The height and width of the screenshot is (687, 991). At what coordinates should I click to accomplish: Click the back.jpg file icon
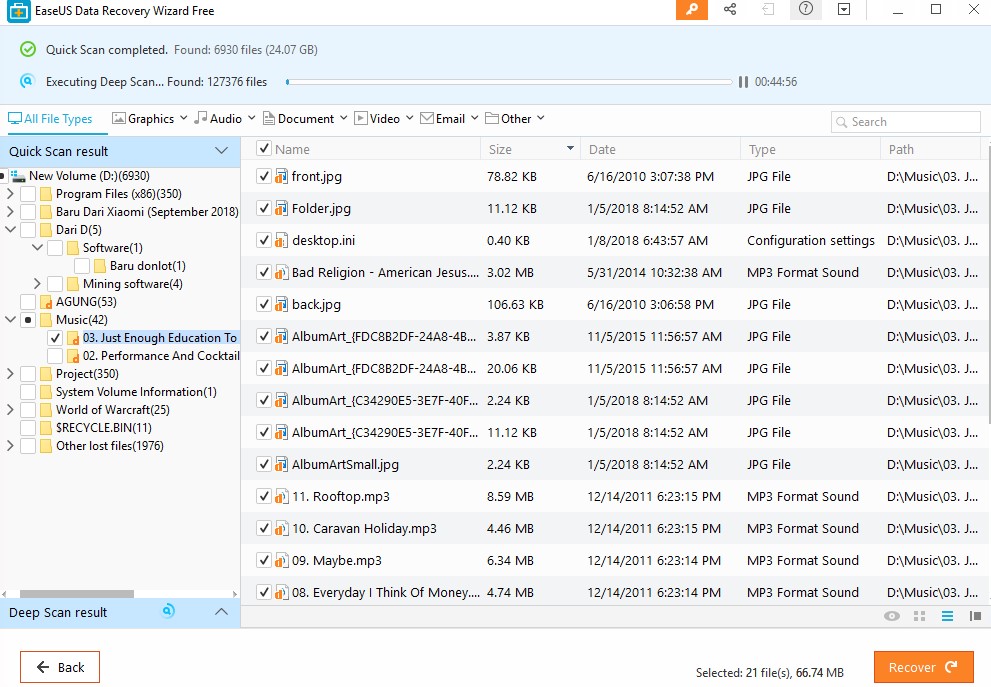point(281,304)
